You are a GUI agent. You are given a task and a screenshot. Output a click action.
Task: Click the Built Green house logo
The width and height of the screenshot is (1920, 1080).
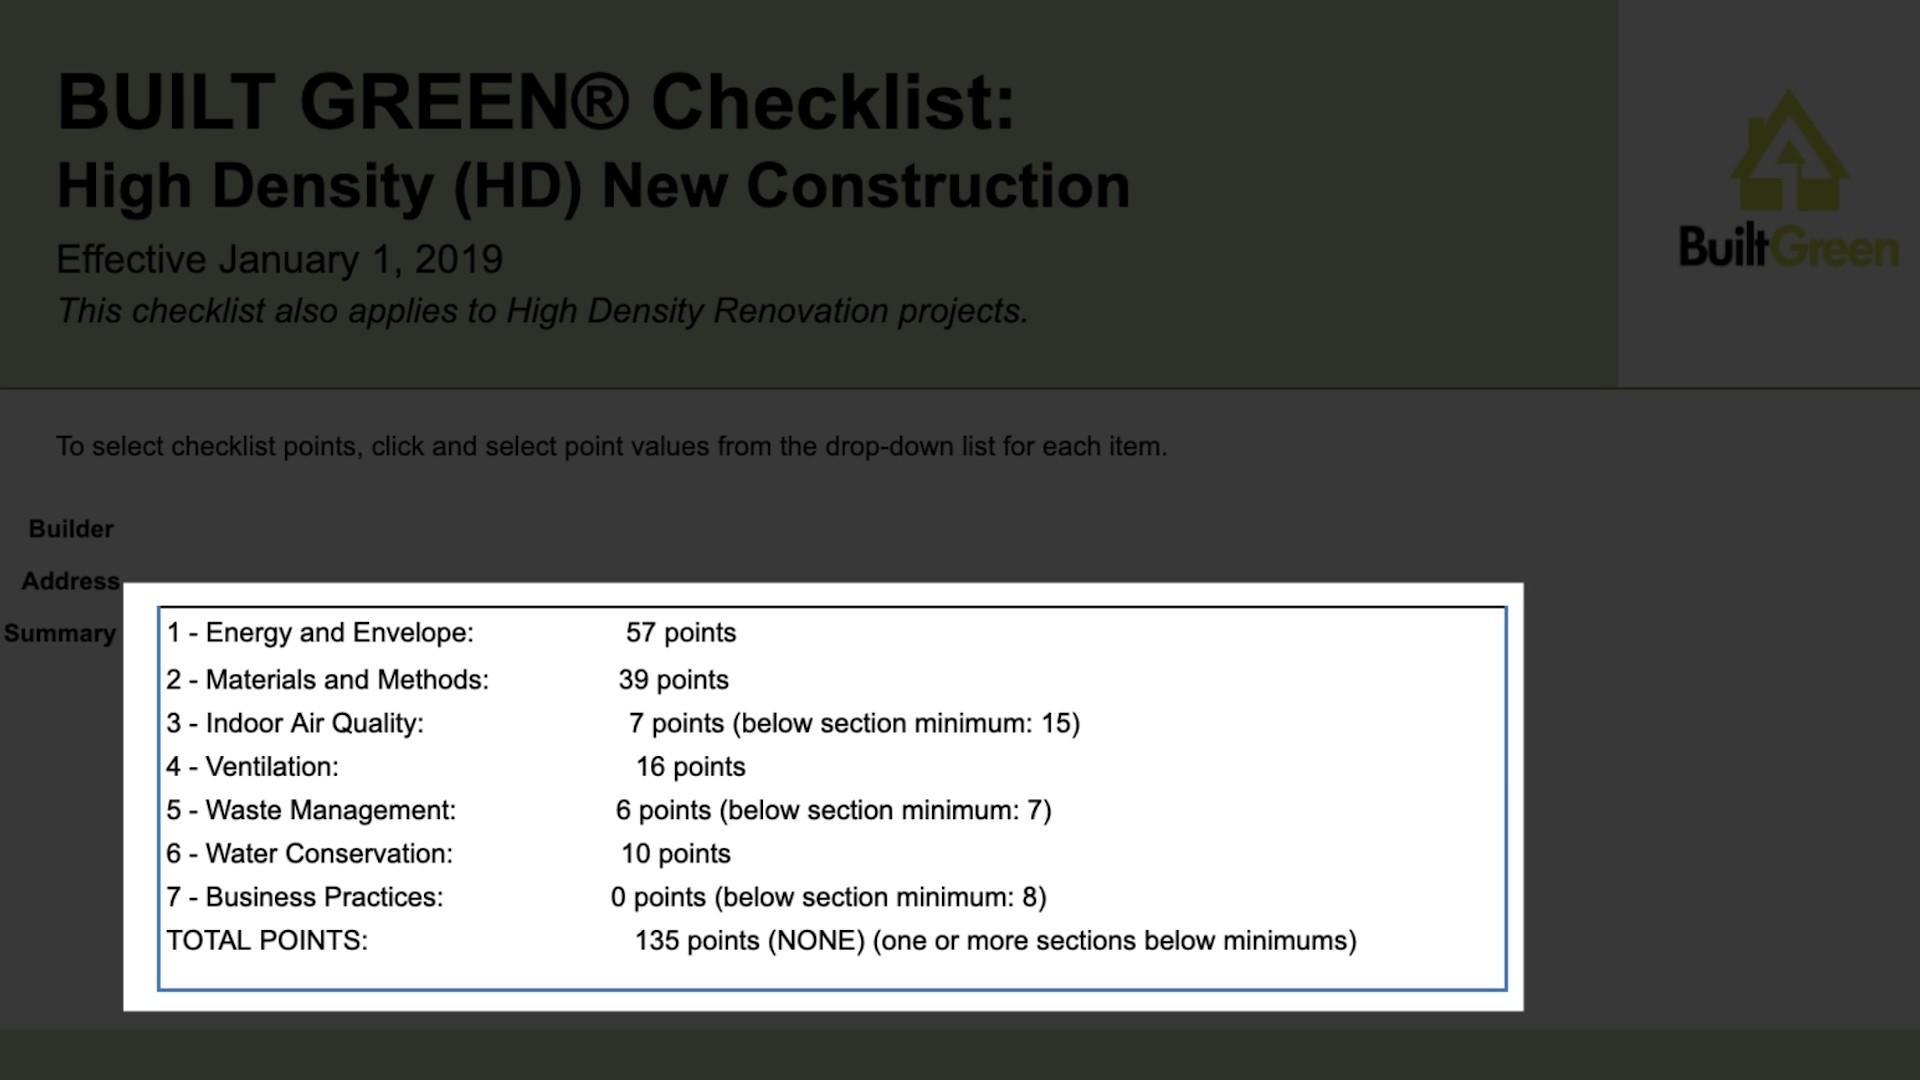tap(1789, 150)
